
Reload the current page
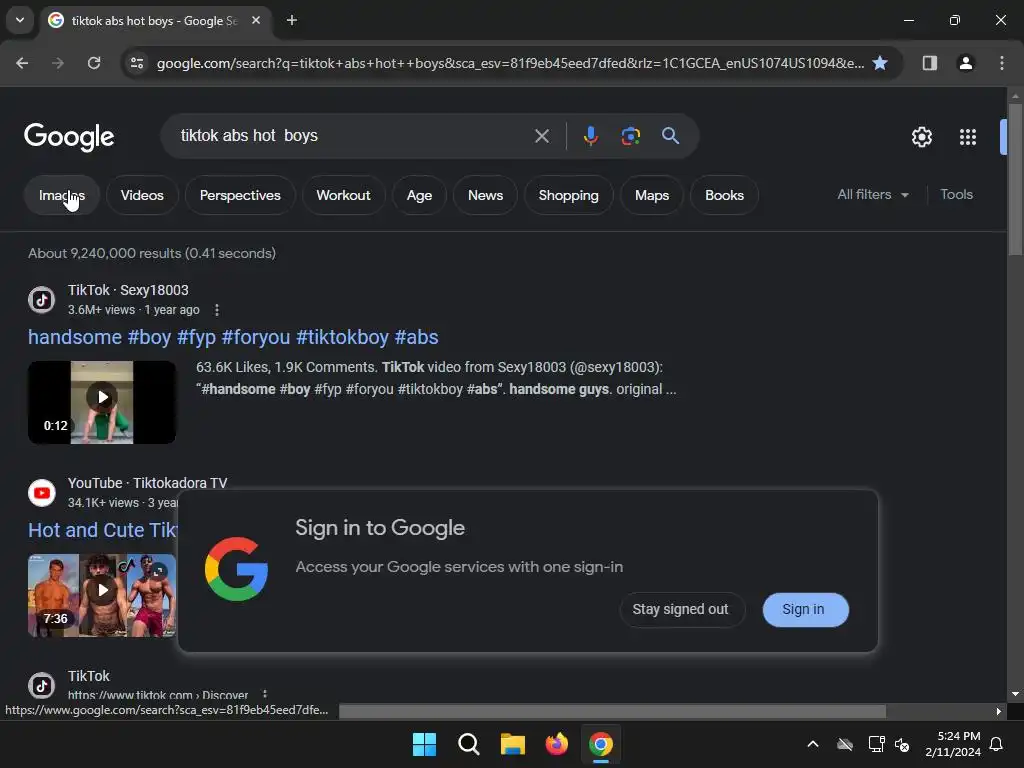(x=94, y=63)
